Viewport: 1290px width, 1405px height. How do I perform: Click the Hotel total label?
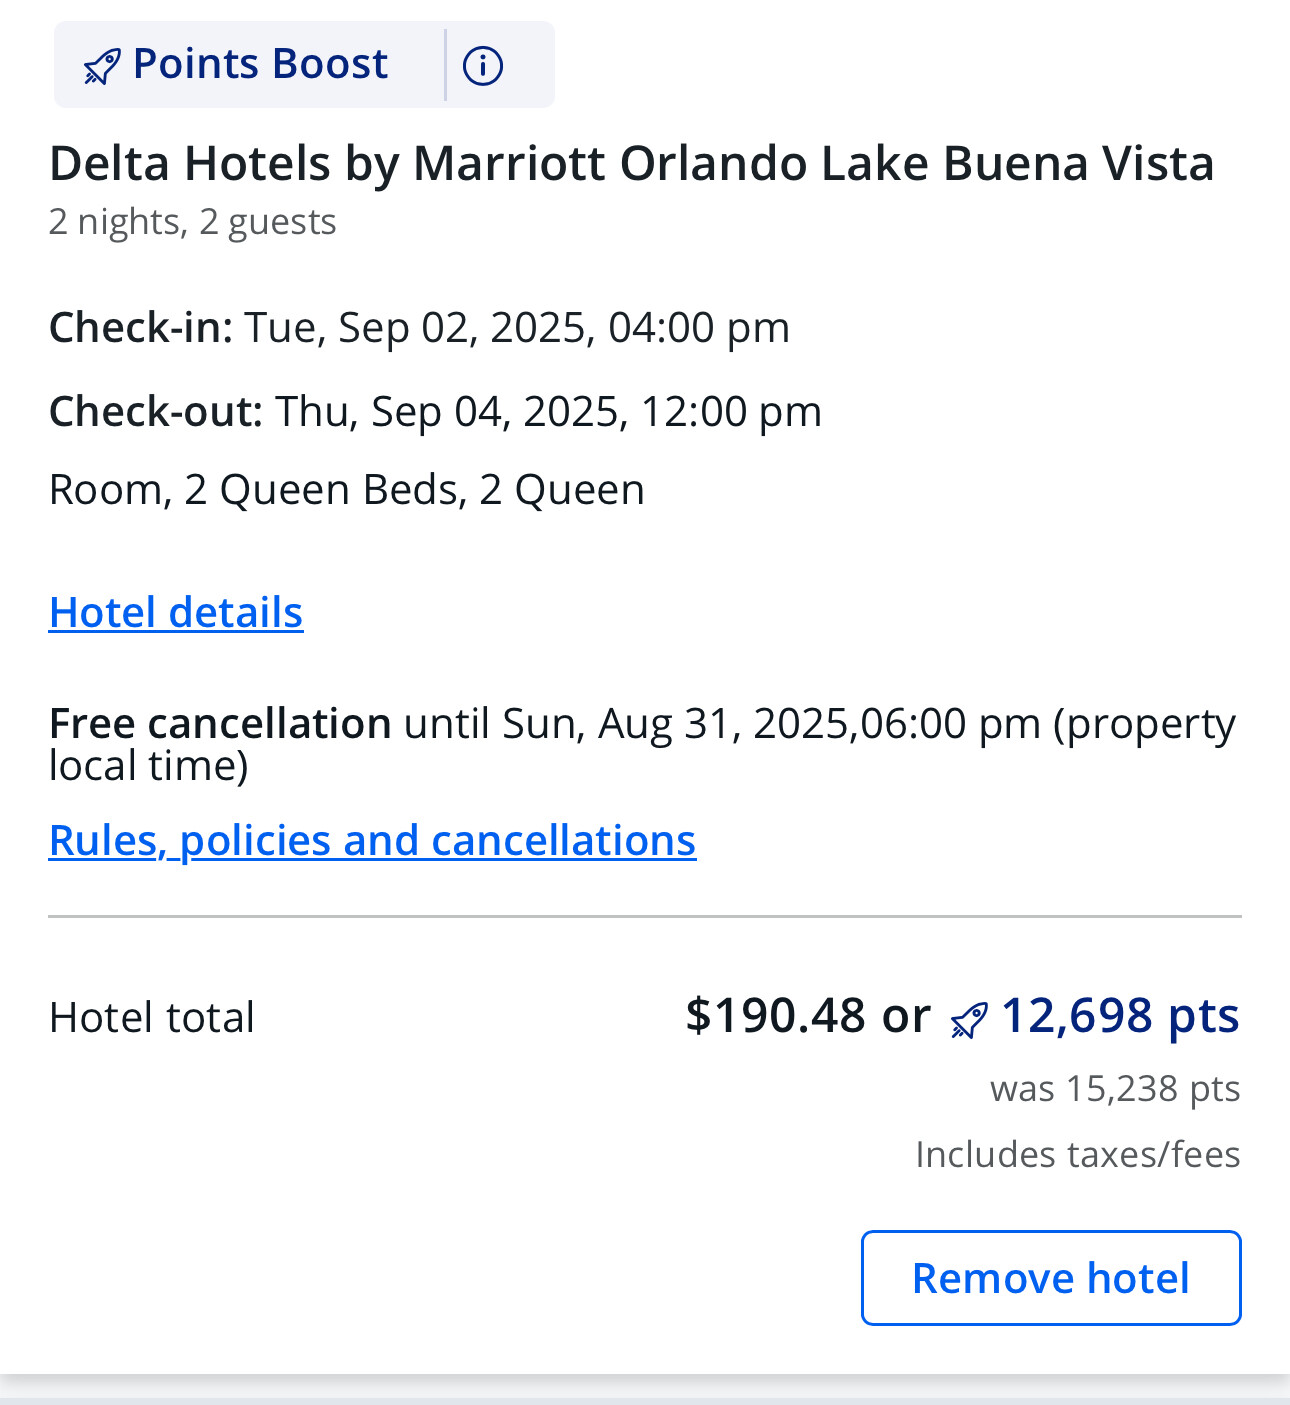pos(152,1017)
